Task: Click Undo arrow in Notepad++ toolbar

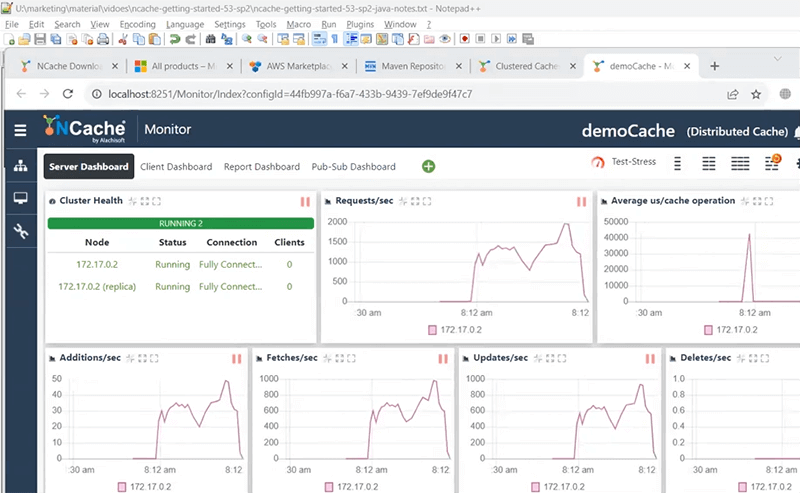Action: [174, 39]
